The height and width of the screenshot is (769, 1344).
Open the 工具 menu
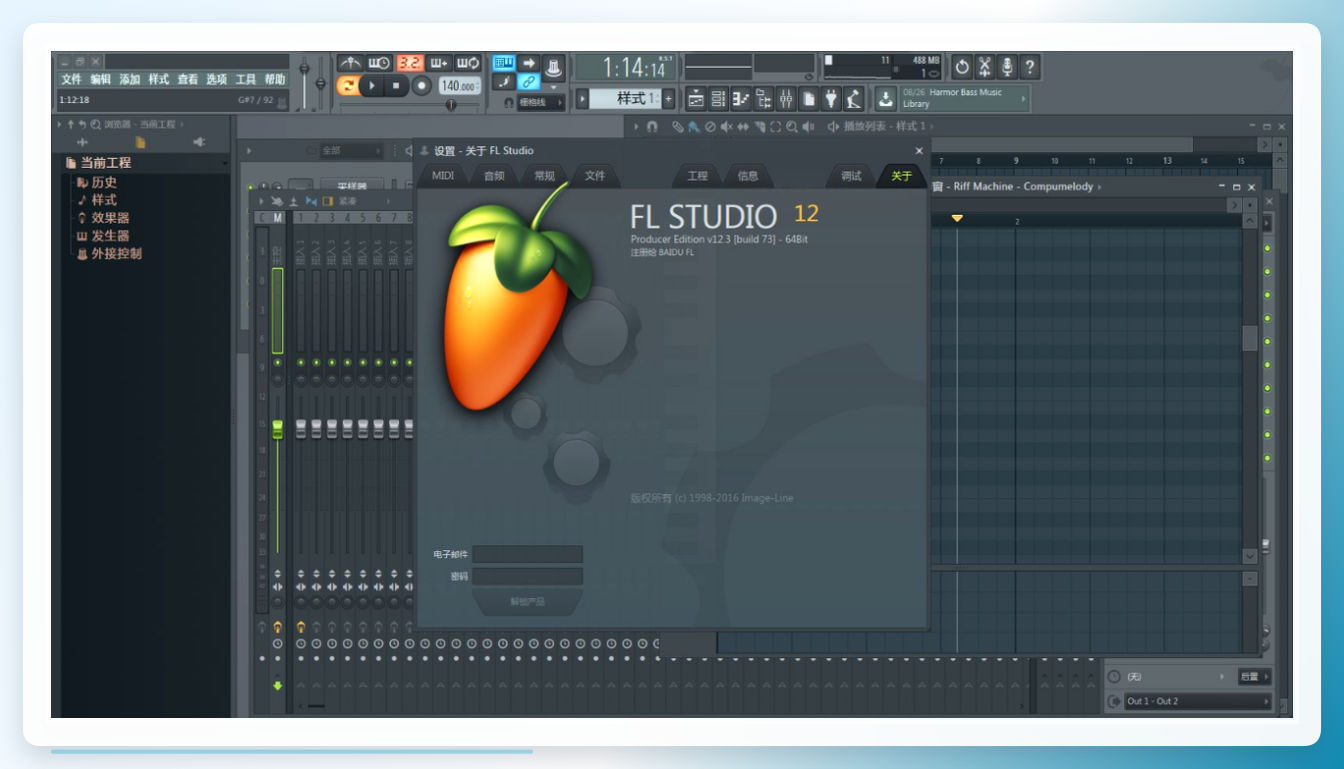[x=246, y=79]
